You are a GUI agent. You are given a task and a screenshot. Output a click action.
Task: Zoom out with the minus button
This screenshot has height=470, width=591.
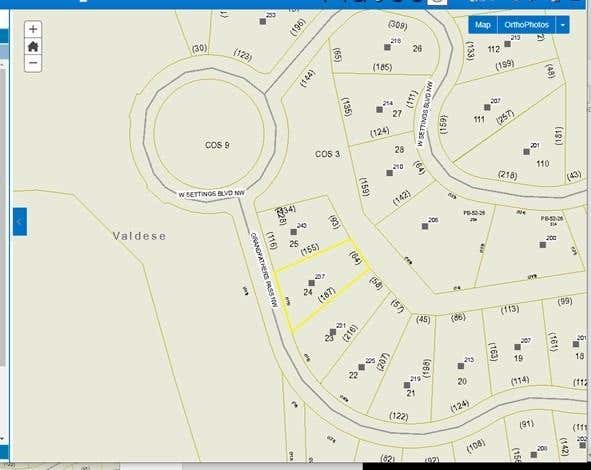(x=33, y=63)
